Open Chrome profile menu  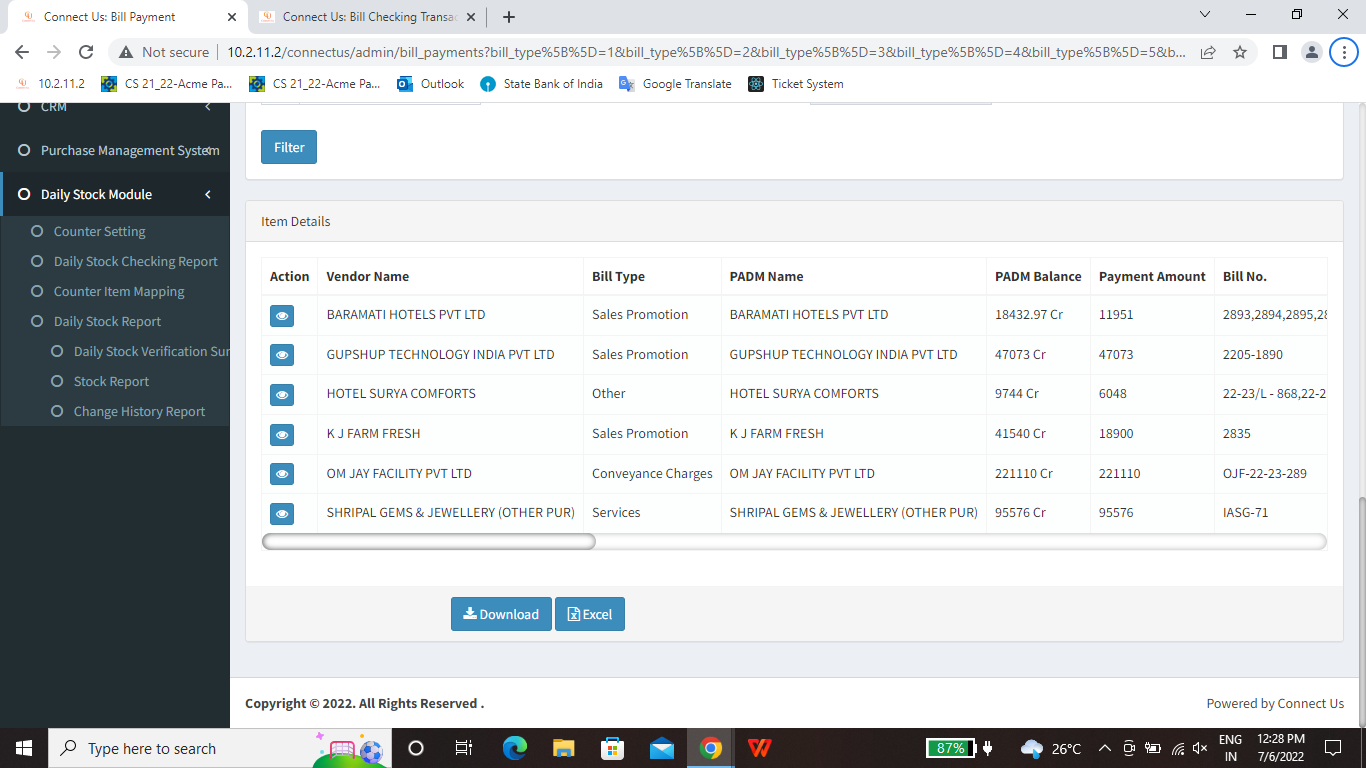point(1311,52)
